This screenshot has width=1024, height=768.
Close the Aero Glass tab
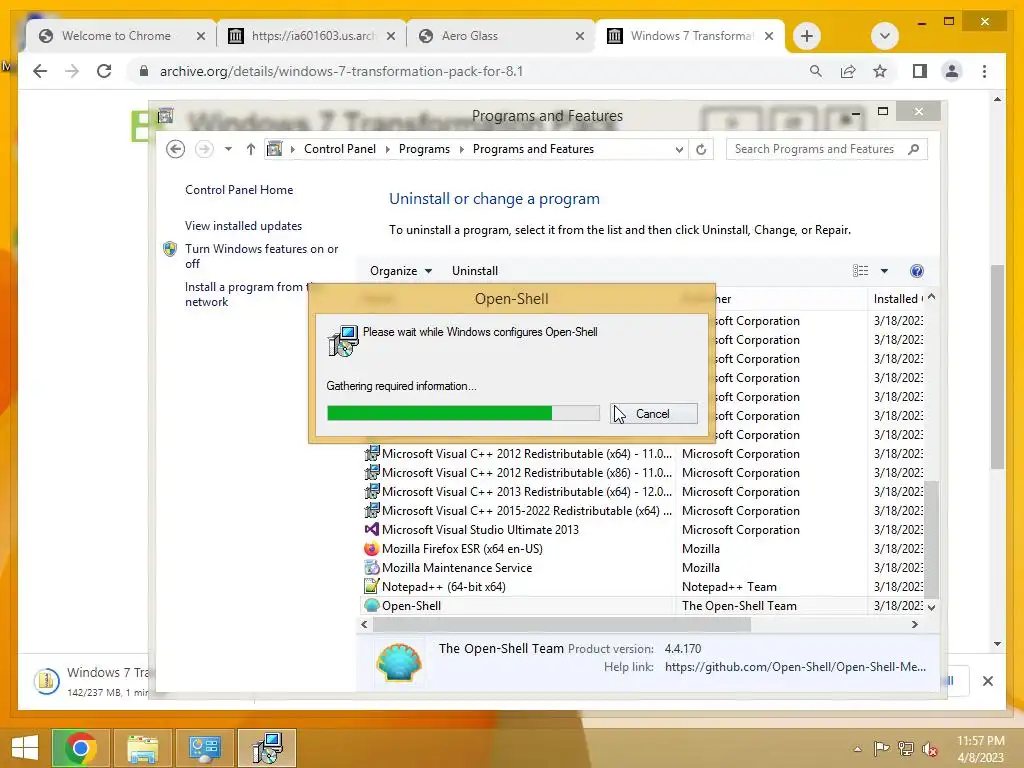(580, 37)
